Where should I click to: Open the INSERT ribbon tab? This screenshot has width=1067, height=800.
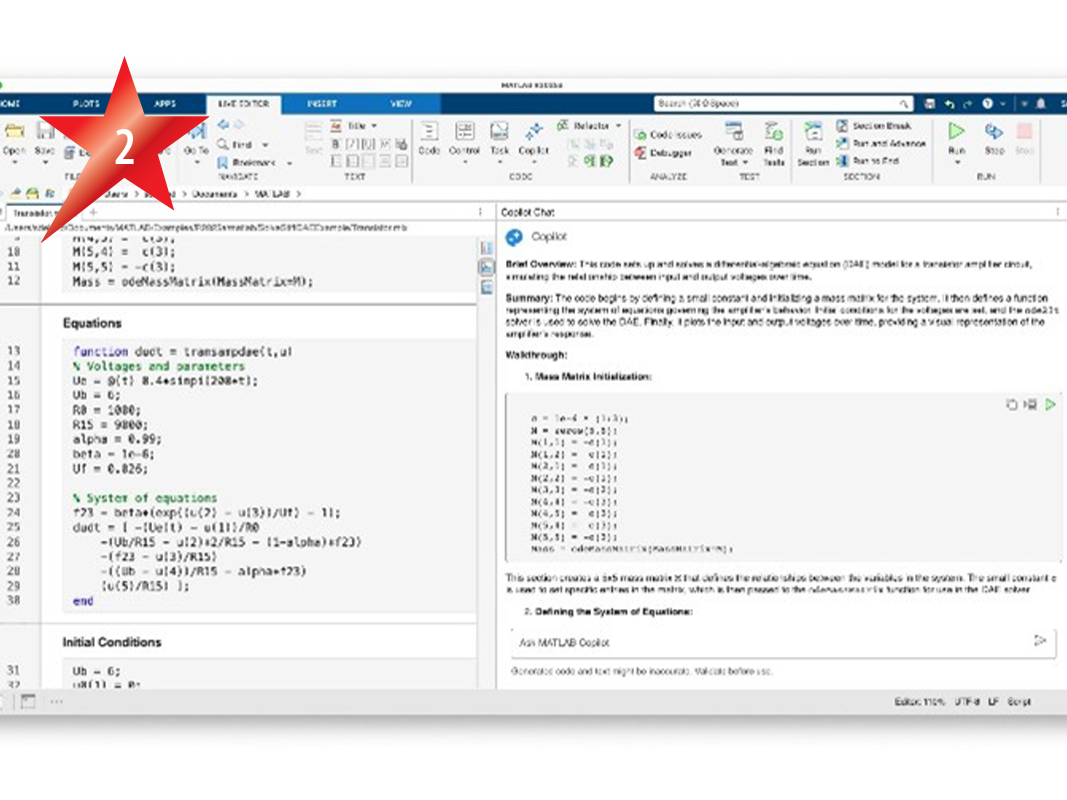322,103
